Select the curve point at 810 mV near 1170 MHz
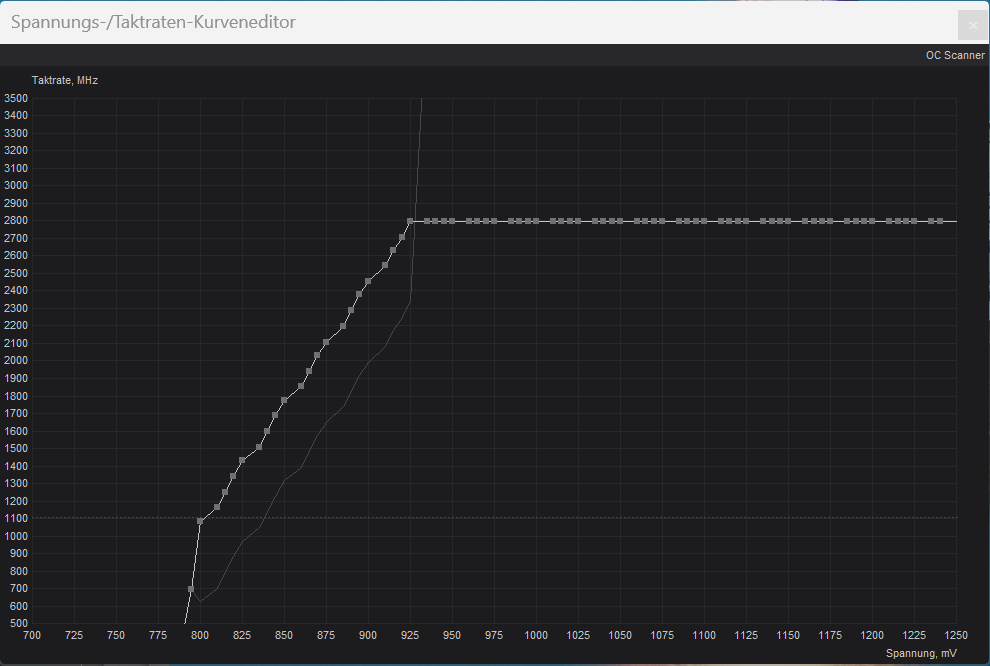990x666 pixels. (217, 507)
